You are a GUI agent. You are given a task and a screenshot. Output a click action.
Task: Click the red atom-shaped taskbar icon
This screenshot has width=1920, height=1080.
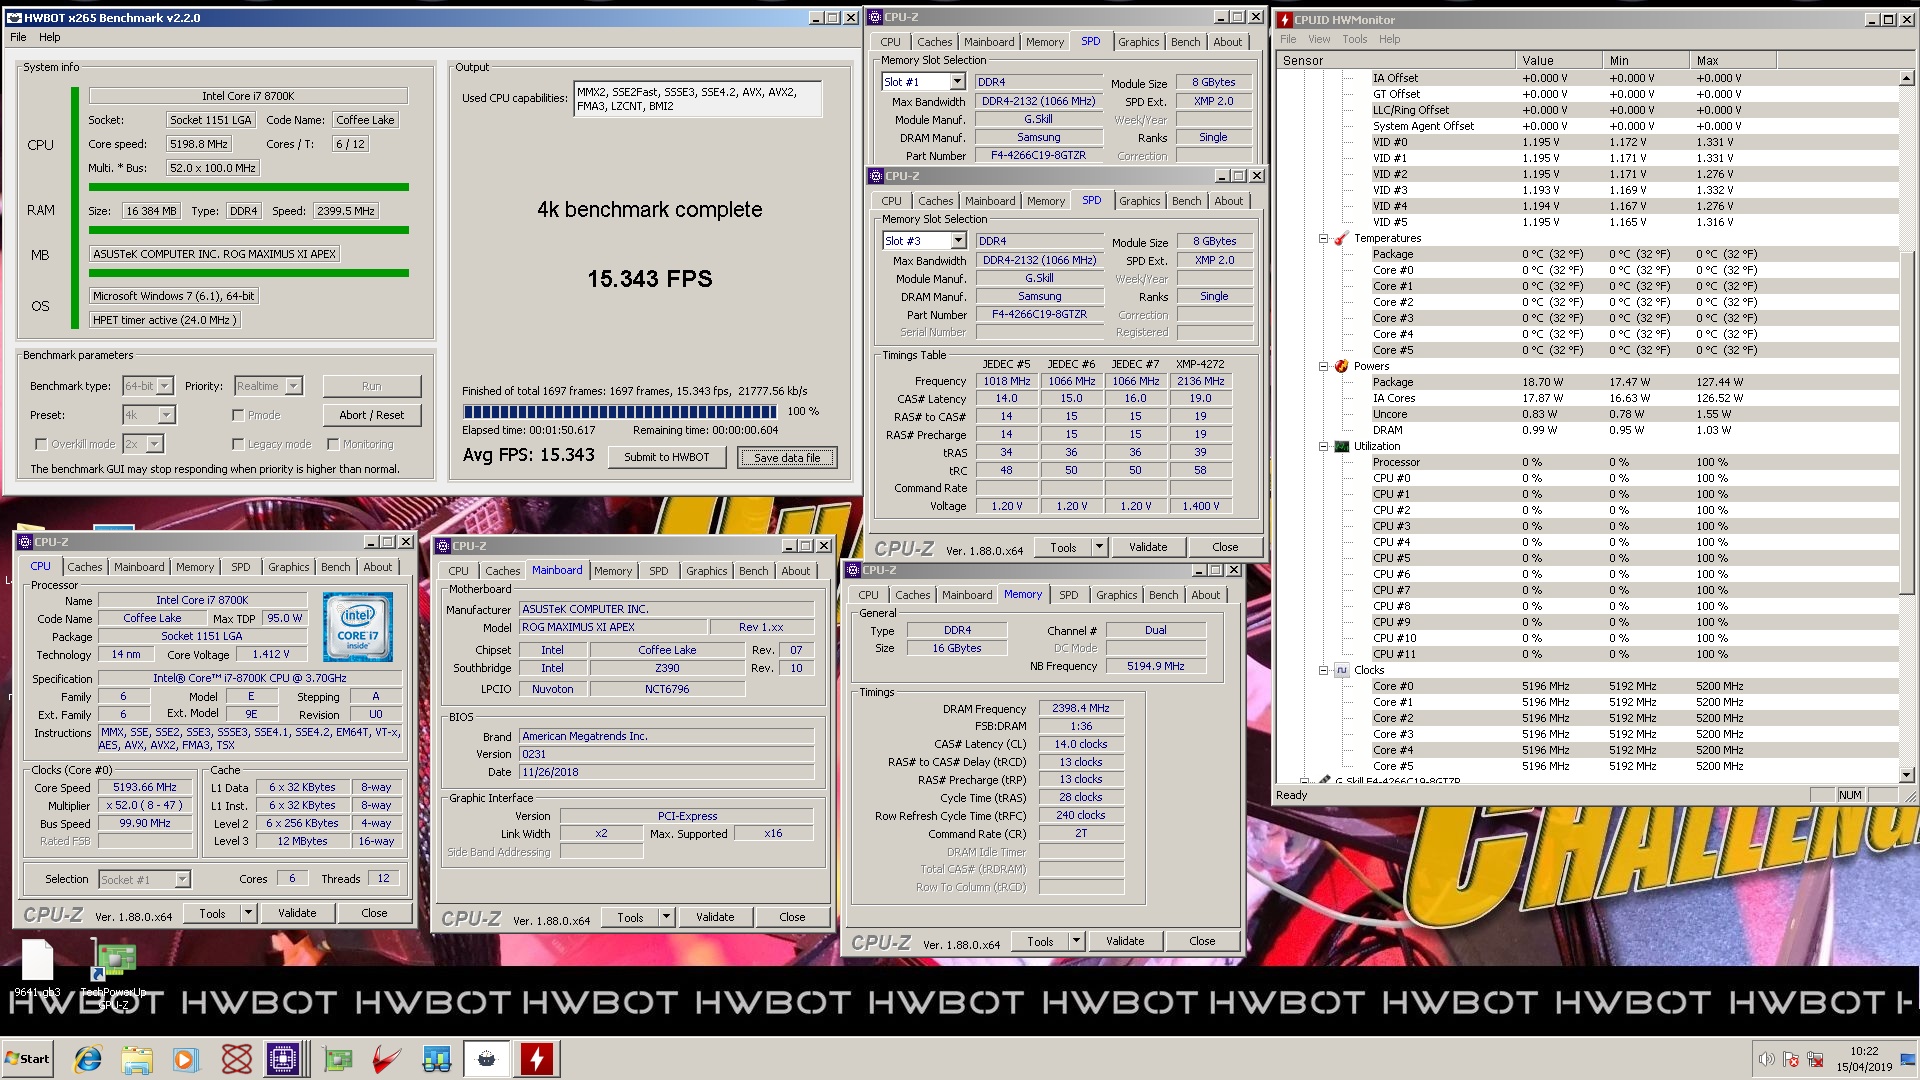(x=237, y=1059)
